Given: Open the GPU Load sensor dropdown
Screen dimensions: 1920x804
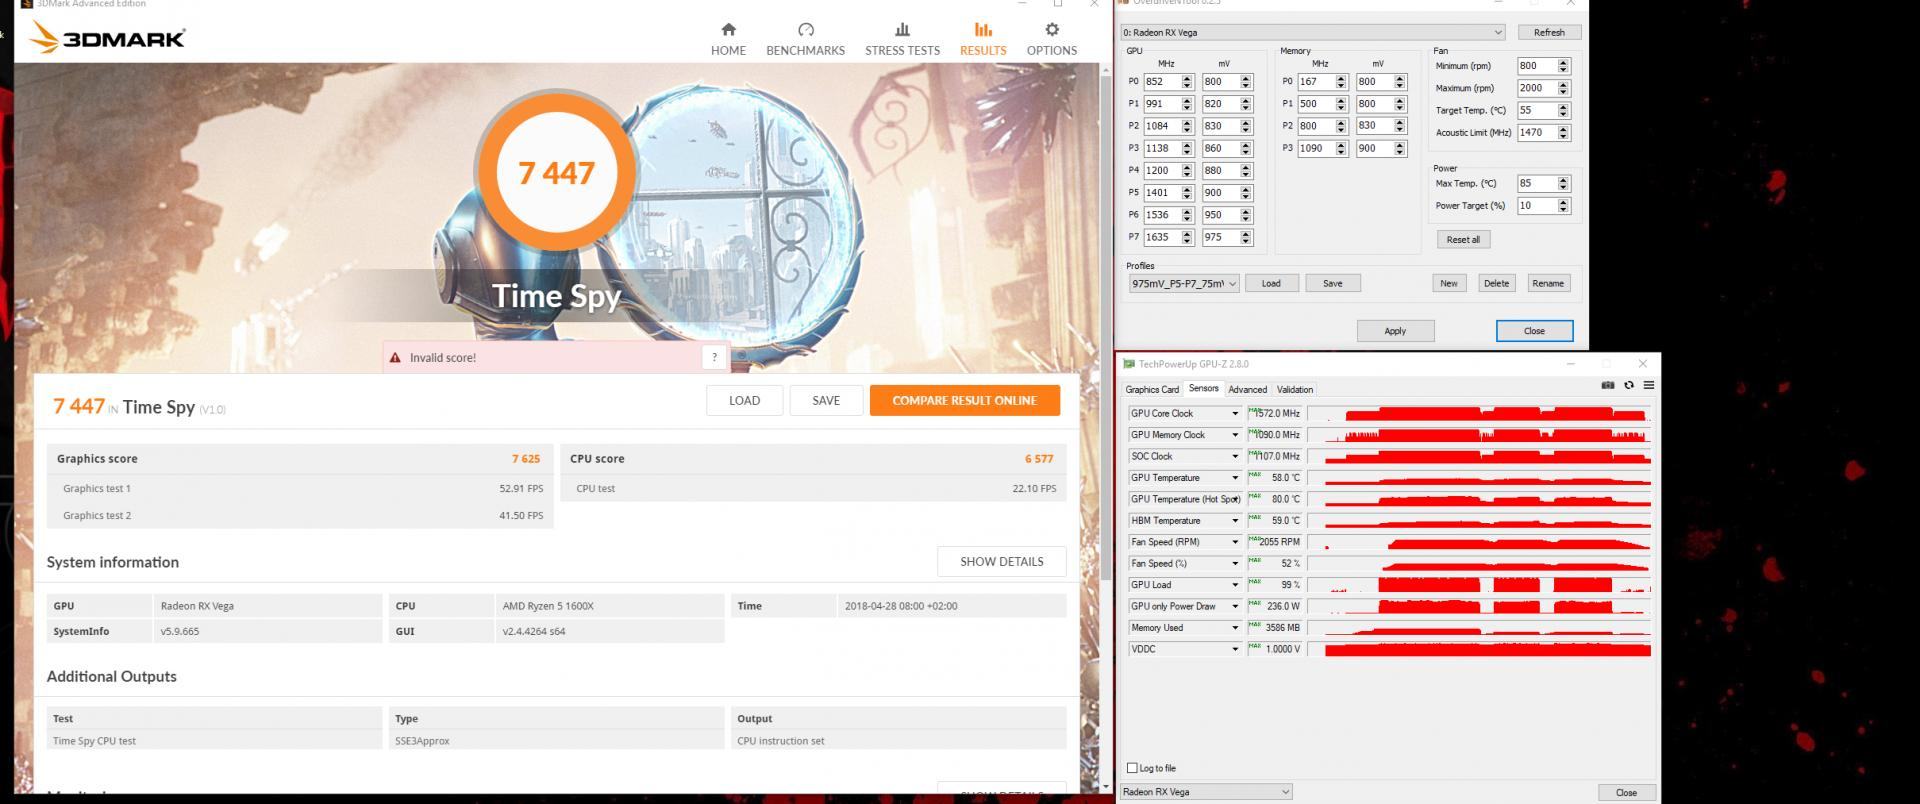Looking at the screenshot, I should coord(1235,585).
